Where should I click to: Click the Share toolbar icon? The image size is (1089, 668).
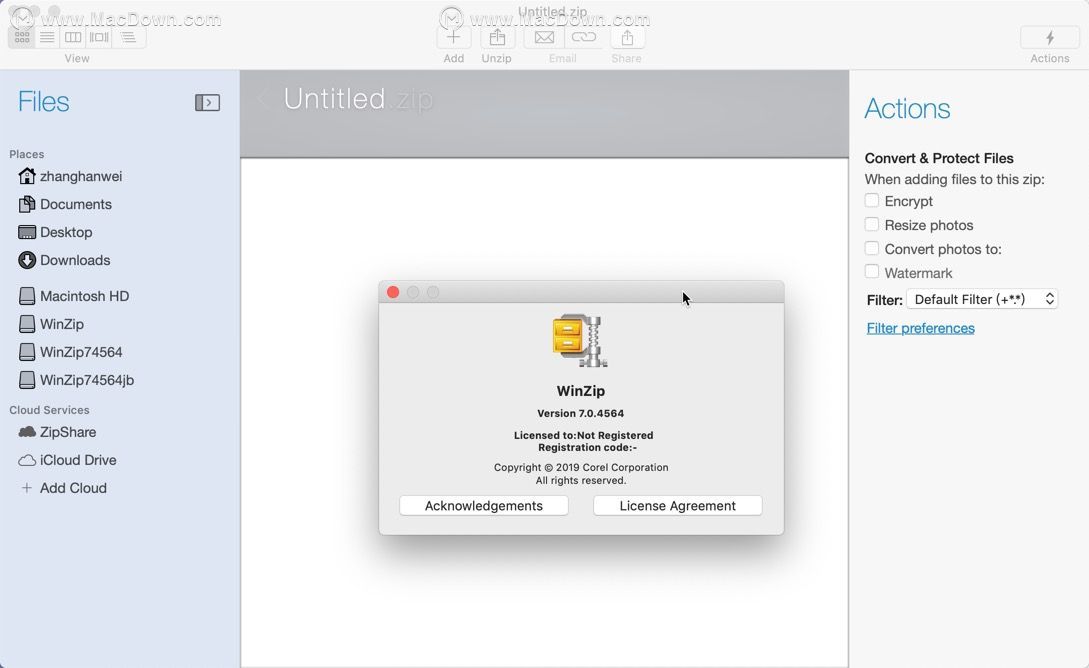point(627,37)
